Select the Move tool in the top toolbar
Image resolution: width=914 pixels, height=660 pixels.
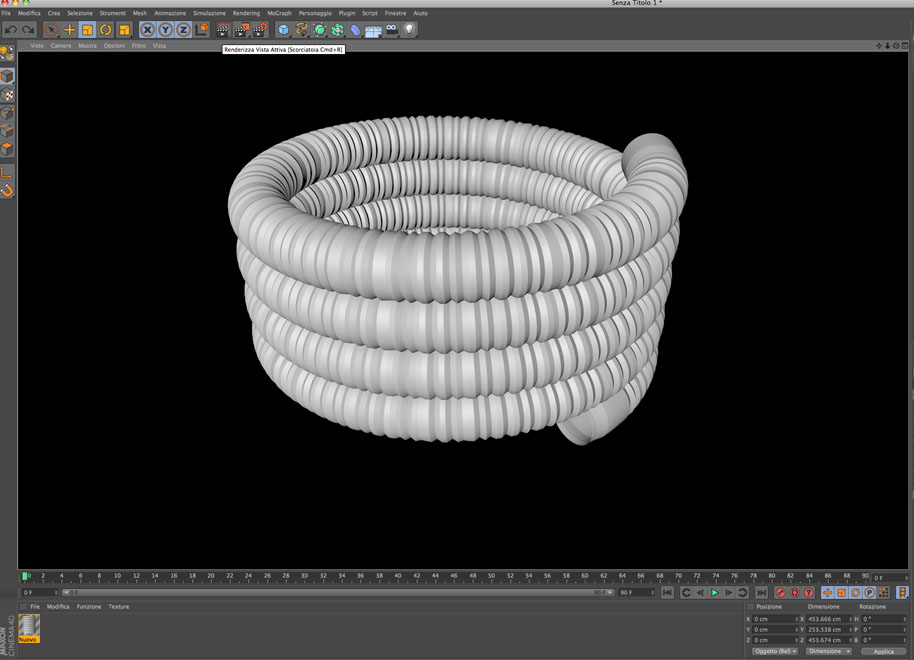click(x=69, y=30)
